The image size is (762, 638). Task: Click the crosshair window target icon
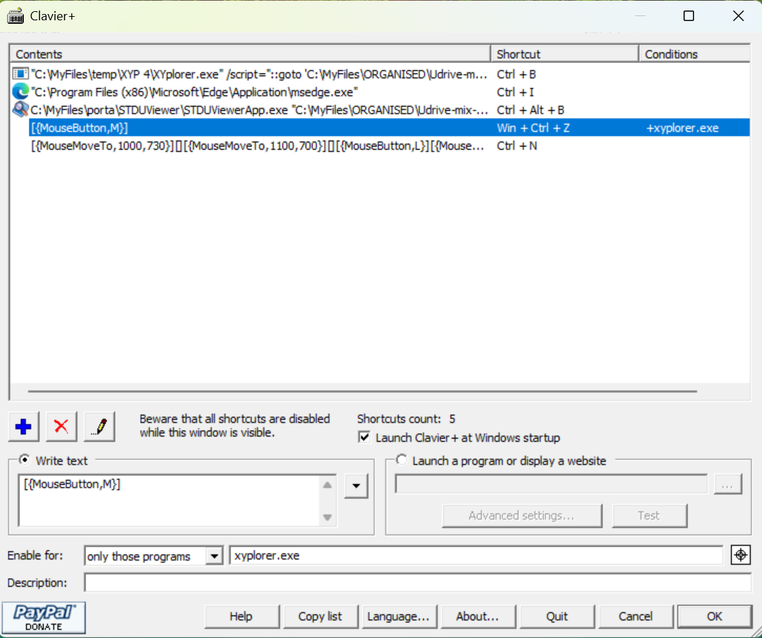click(740, 555)
